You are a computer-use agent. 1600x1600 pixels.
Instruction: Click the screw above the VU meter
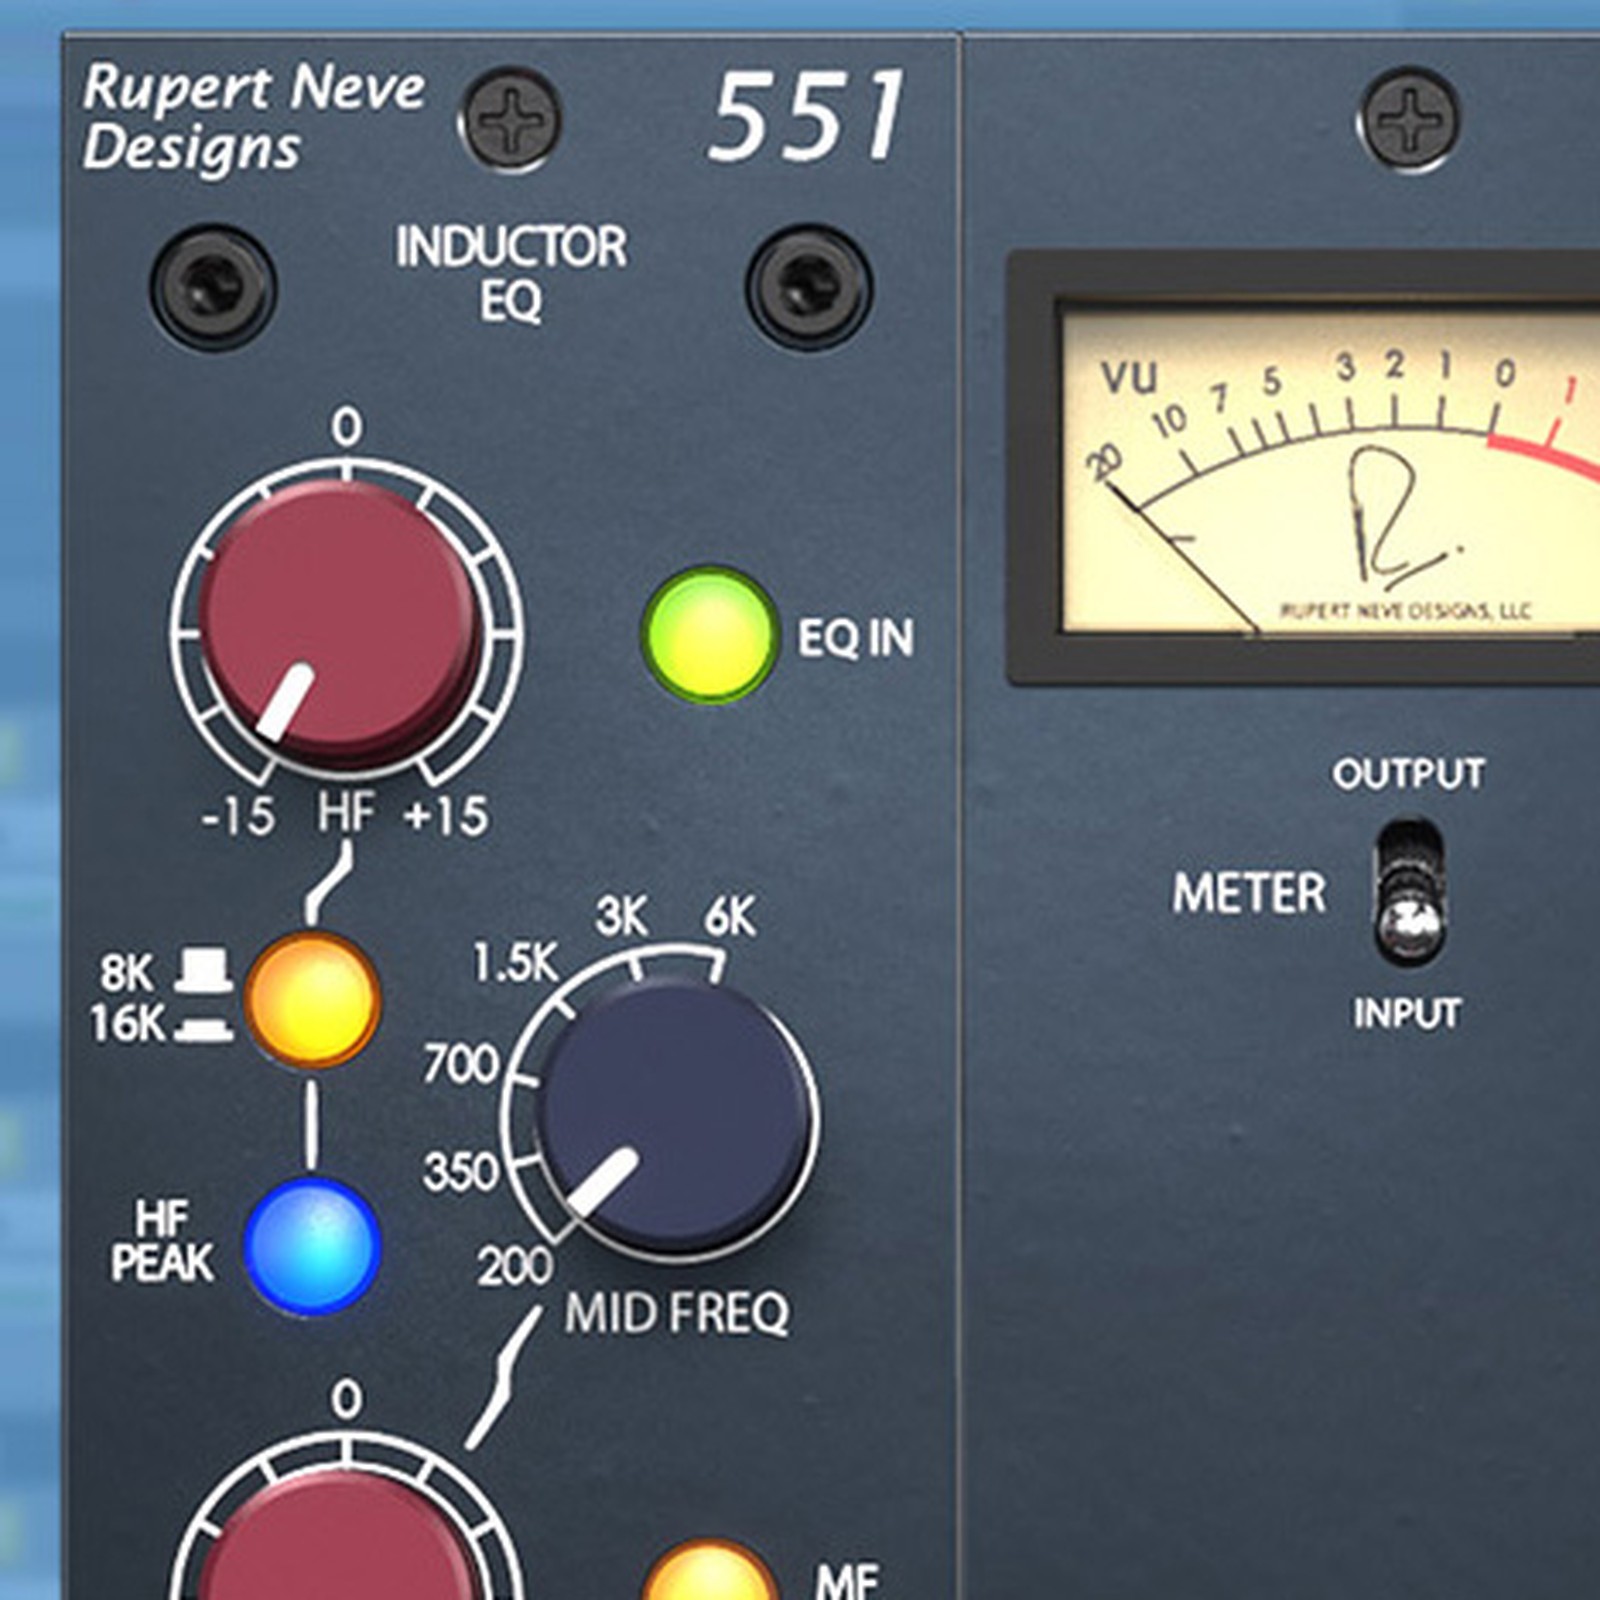click(x=1408, y=118)
